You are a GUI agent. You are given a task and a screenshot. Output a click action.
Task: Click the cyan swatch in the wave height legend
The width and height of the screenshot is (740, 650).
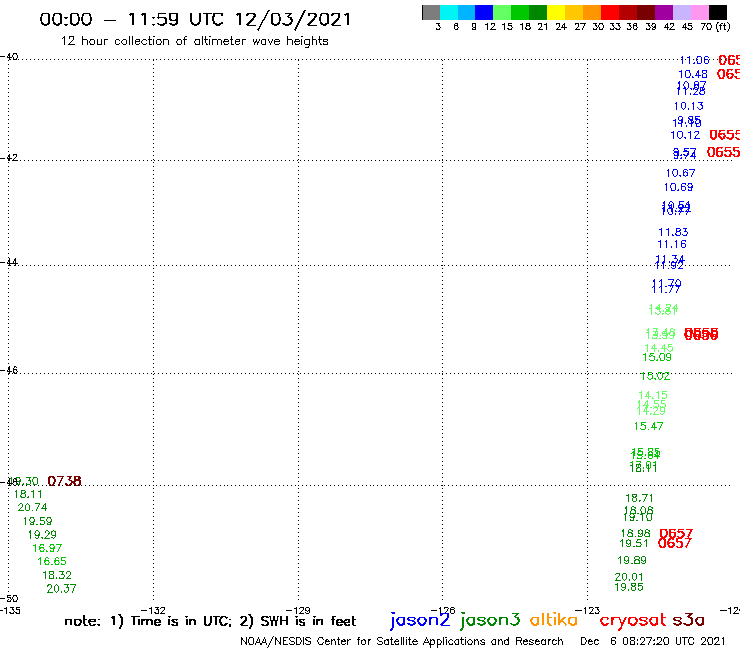pyautogui.click(x=449, y=12)
